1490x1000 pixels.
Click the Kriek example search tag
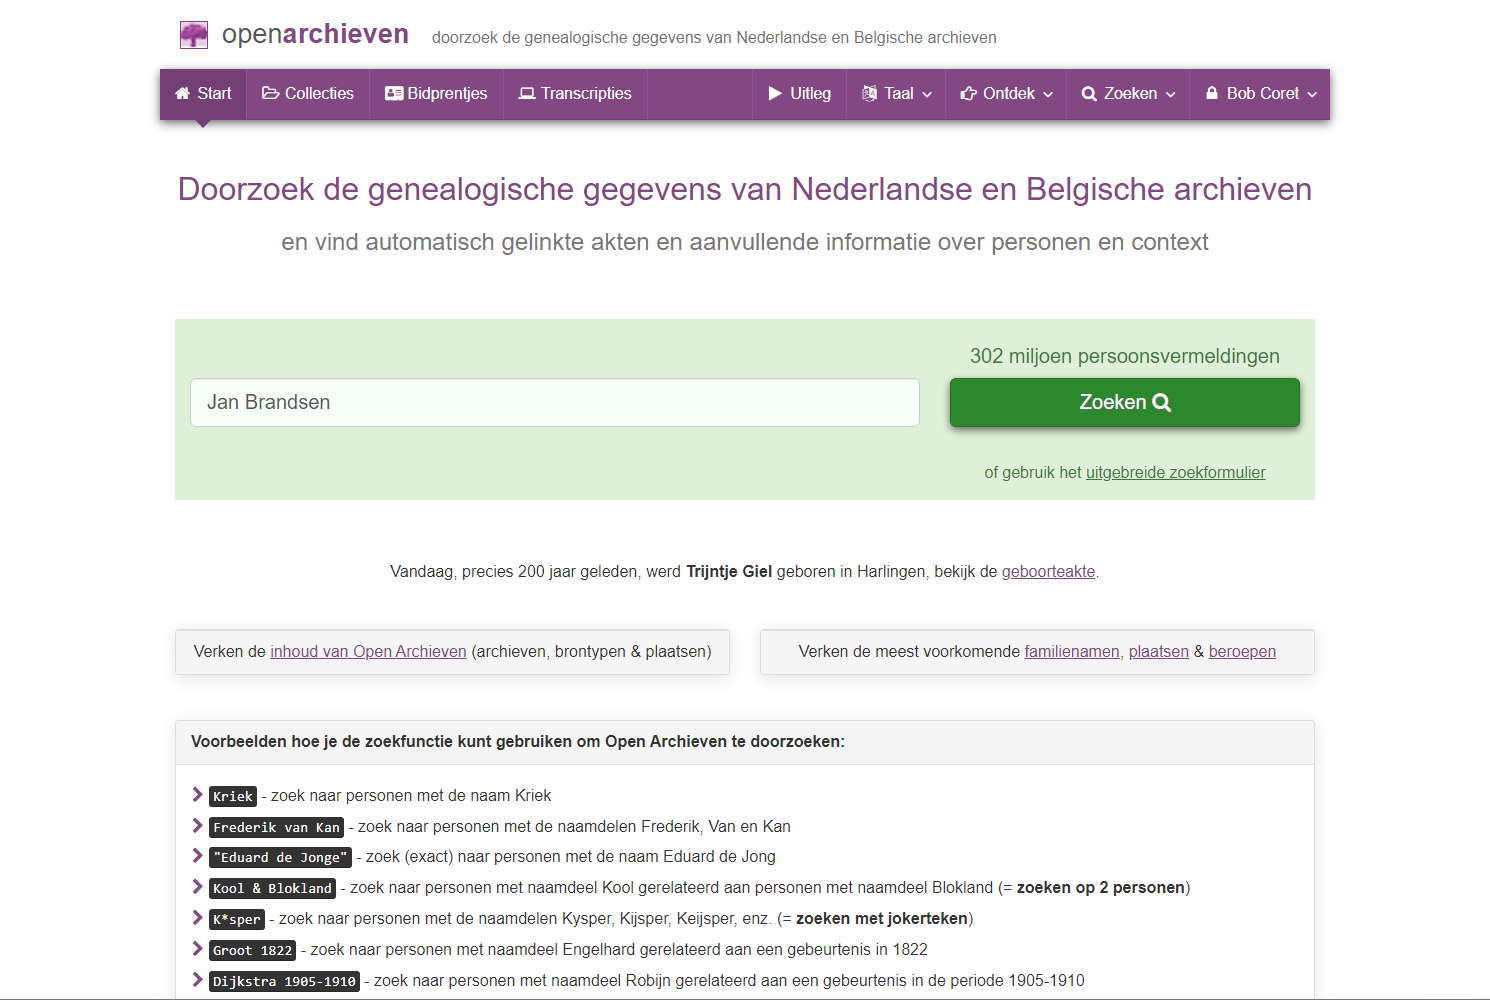[233, 796]
